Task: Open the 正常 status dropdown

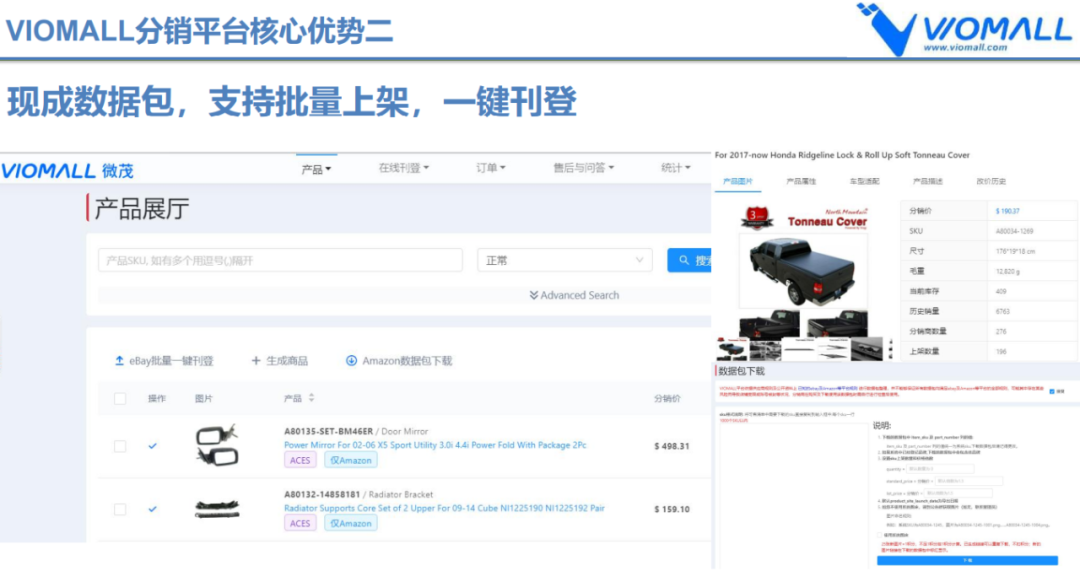Action: 564,259
